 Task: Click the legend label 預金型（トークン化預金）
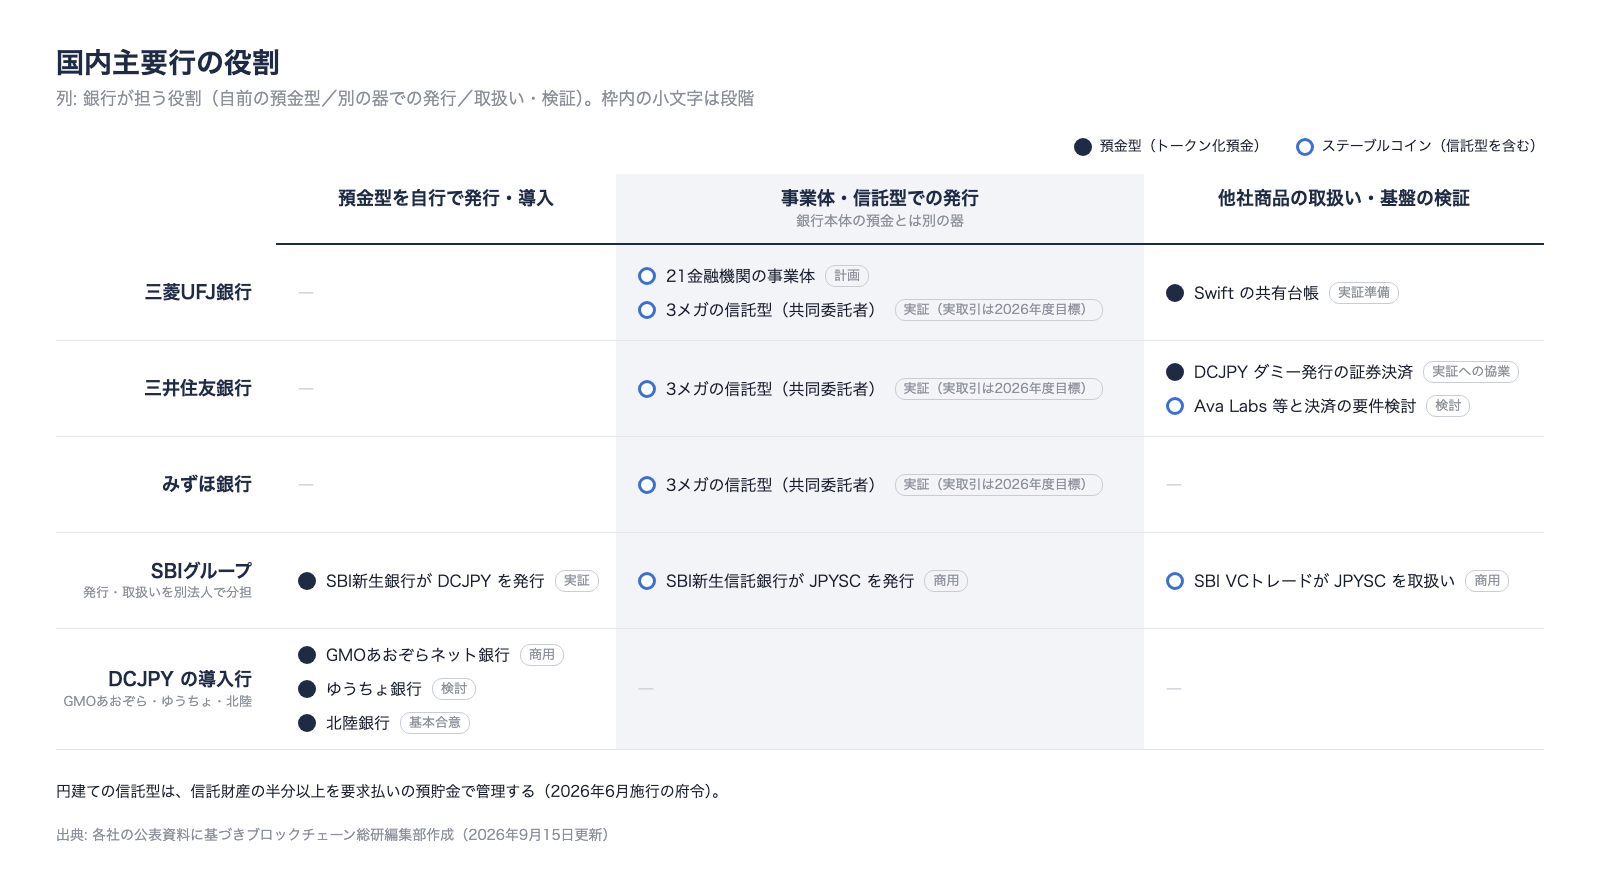pos(1183,146)
